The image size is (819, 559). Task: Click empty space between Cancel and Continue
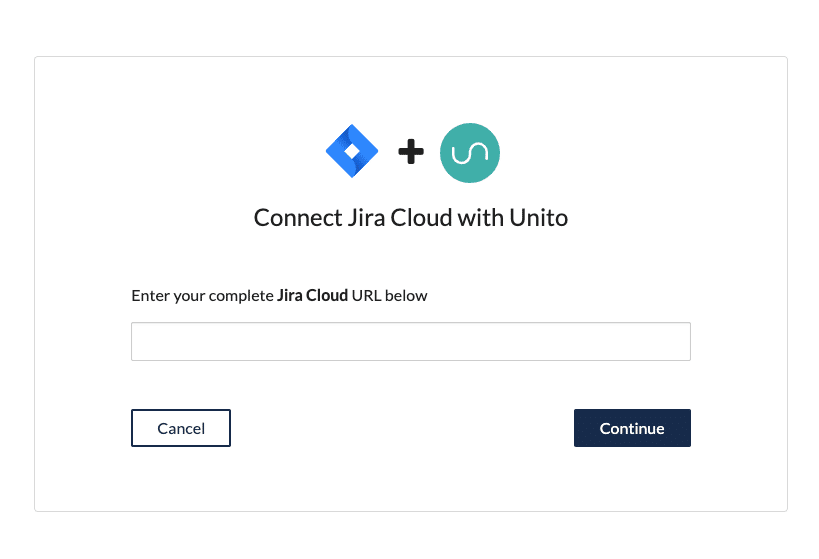tap(402, 428)
